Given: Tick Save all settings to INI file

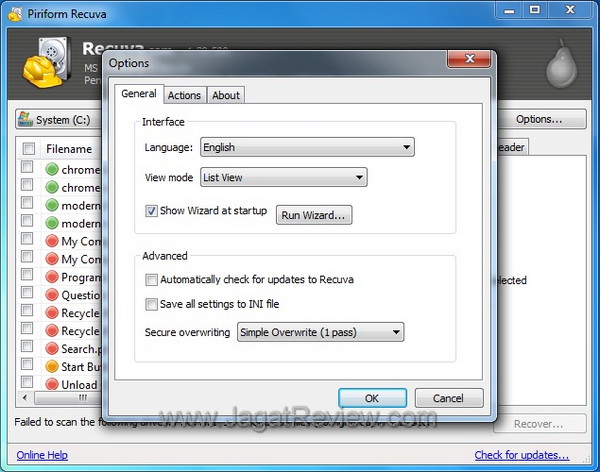Looking at the screenshot, I should pyautogui.click(x=152, y=304).
